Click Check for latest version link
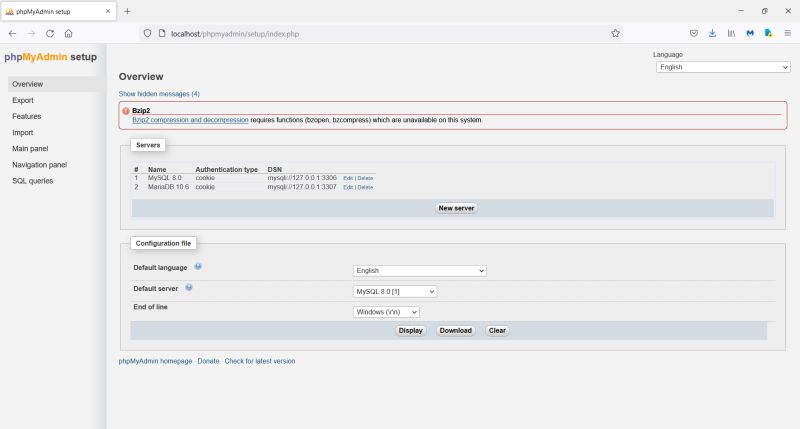The image size is (800, 429). pyautogui.click(x=260, y=361)
